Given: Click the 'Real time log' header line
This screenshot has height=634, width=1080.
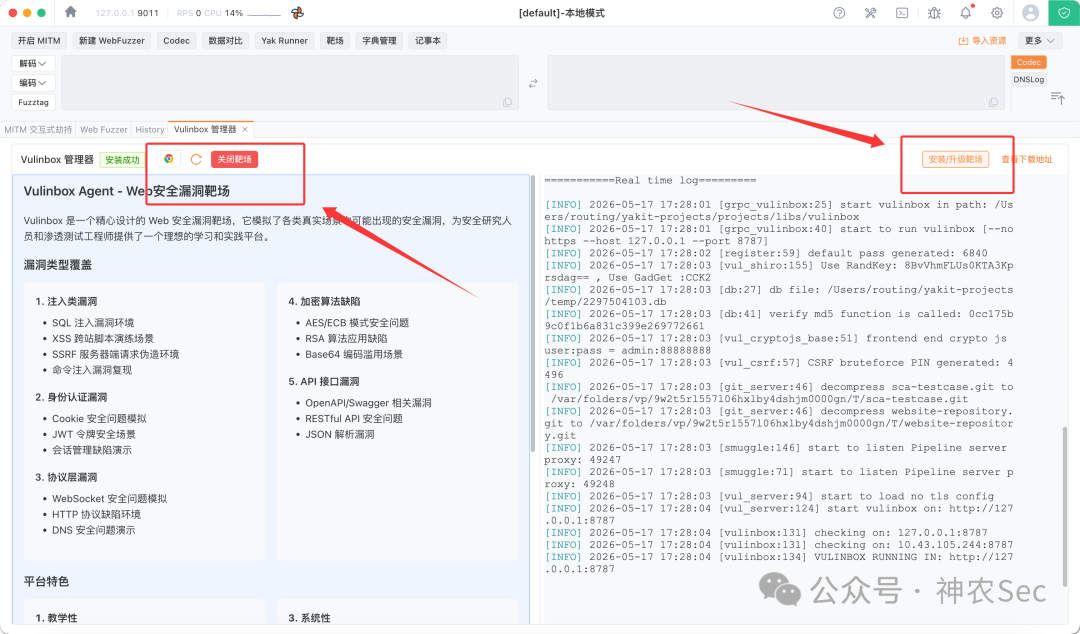Looking at the screenshot, I should pyautogui.click(x=650, y=181).
